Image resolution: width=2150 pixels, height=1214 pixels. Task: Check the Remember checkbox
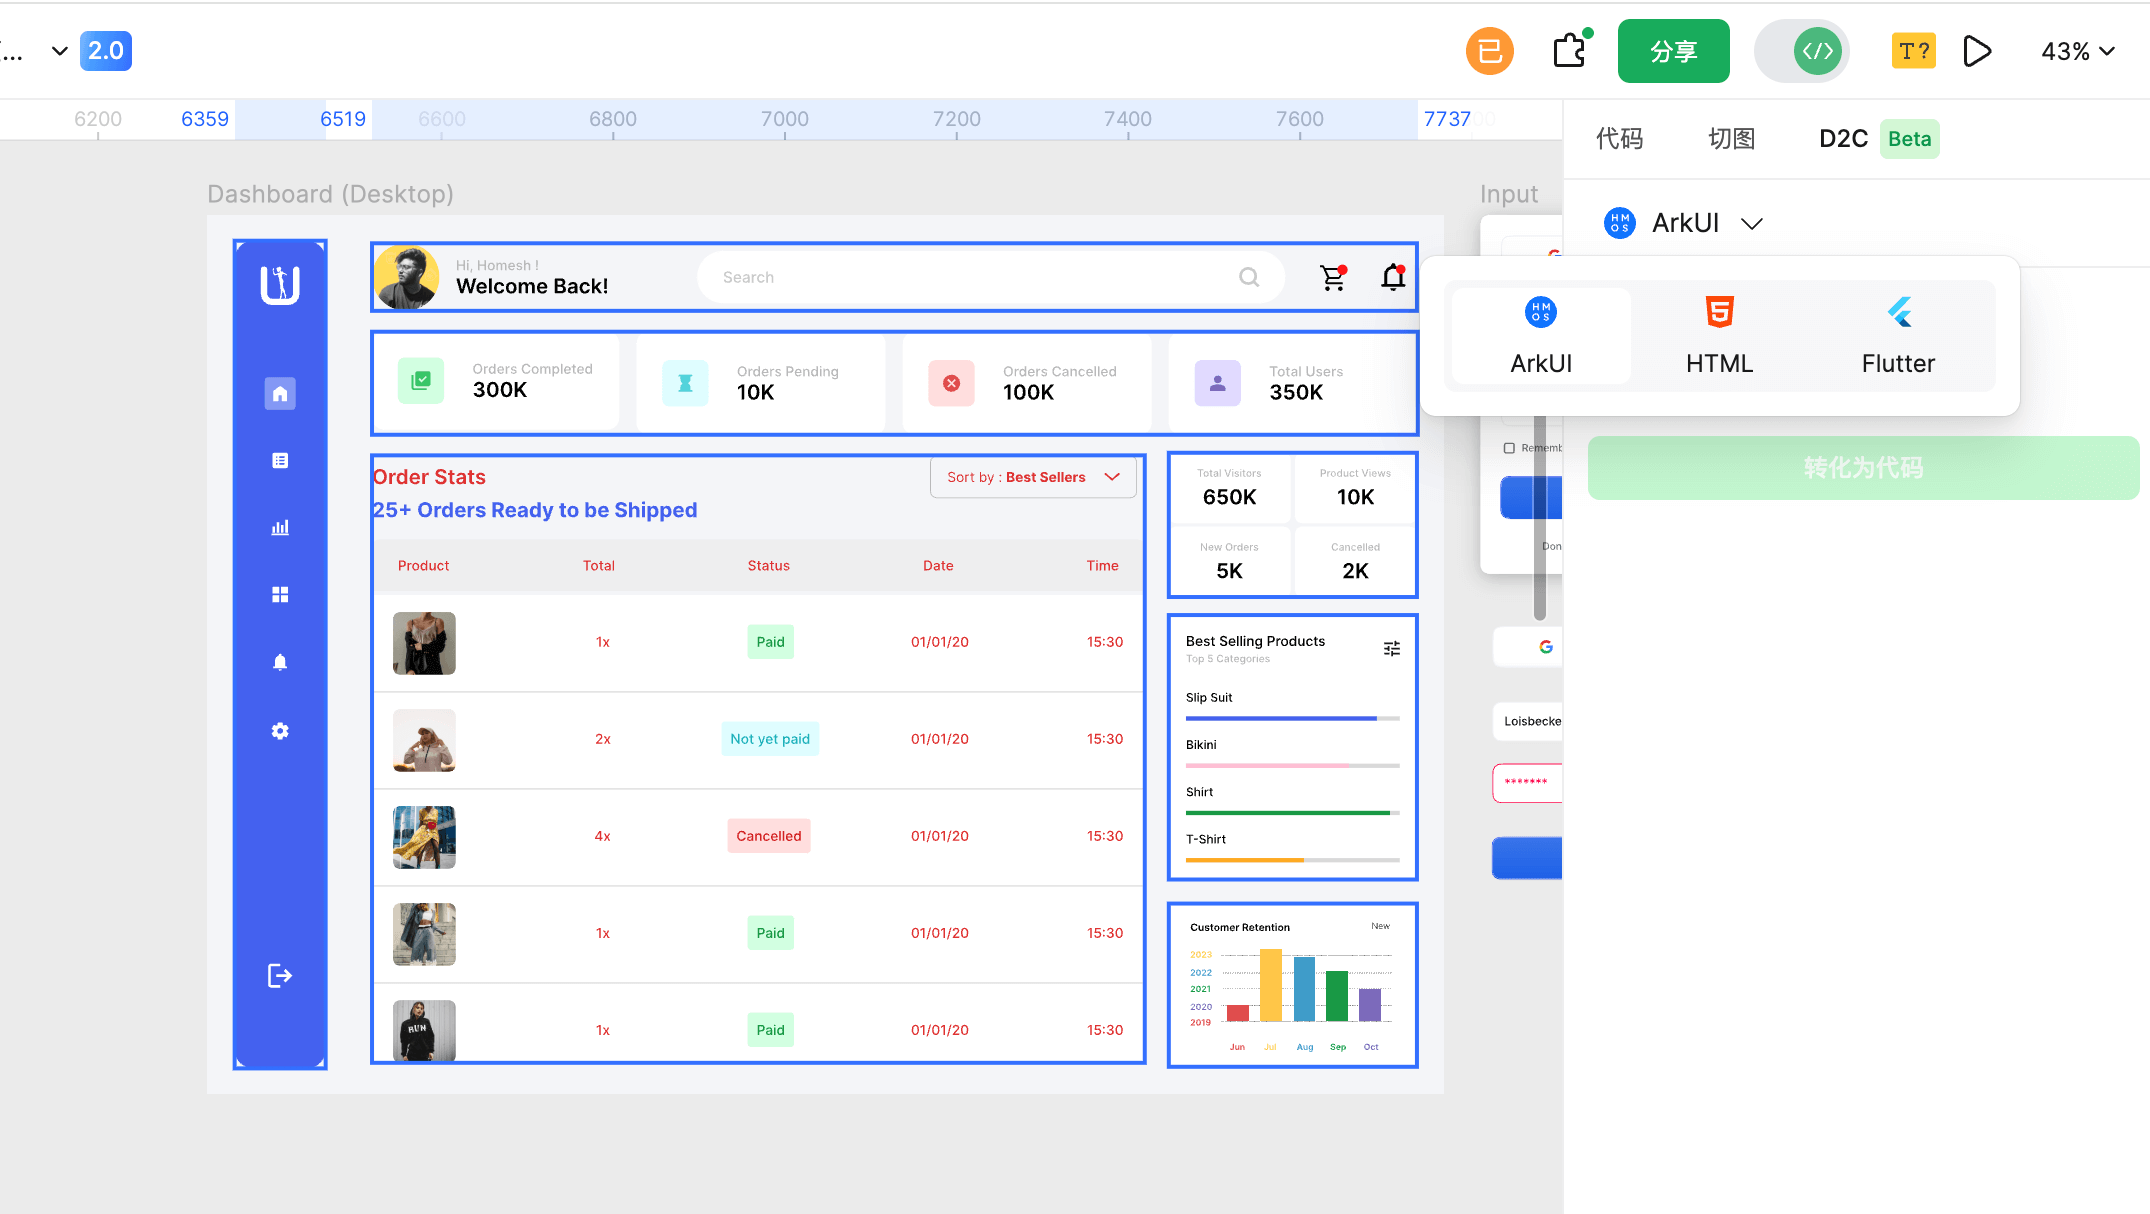coord(1509,448)
